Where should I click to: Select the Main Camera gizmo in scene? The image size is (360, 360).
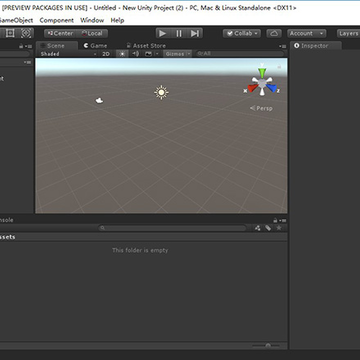pos(99,100)
